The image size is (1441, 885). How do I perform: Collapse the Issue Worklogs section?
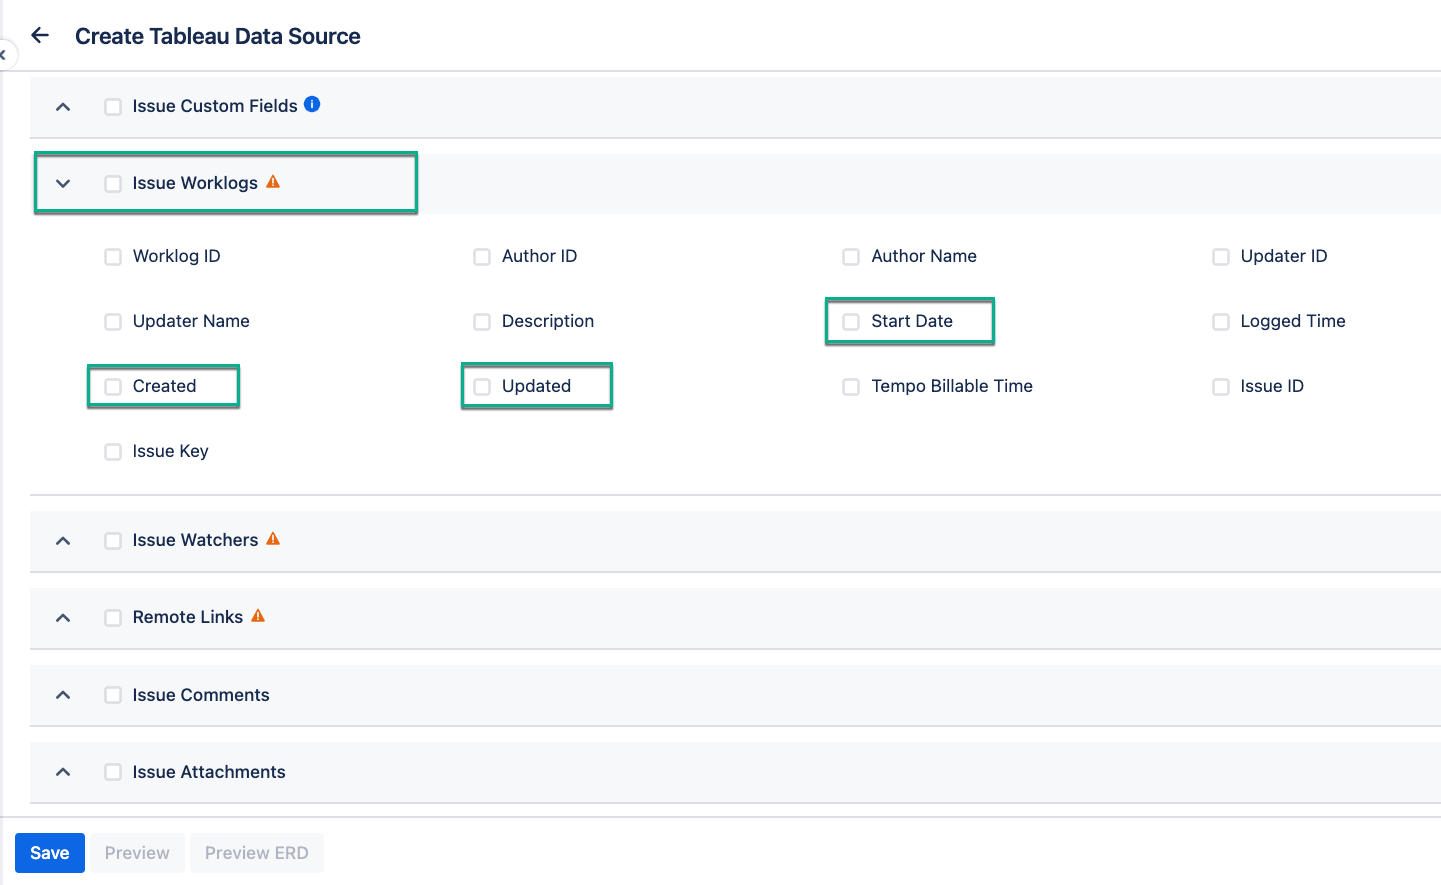(63, 184)
